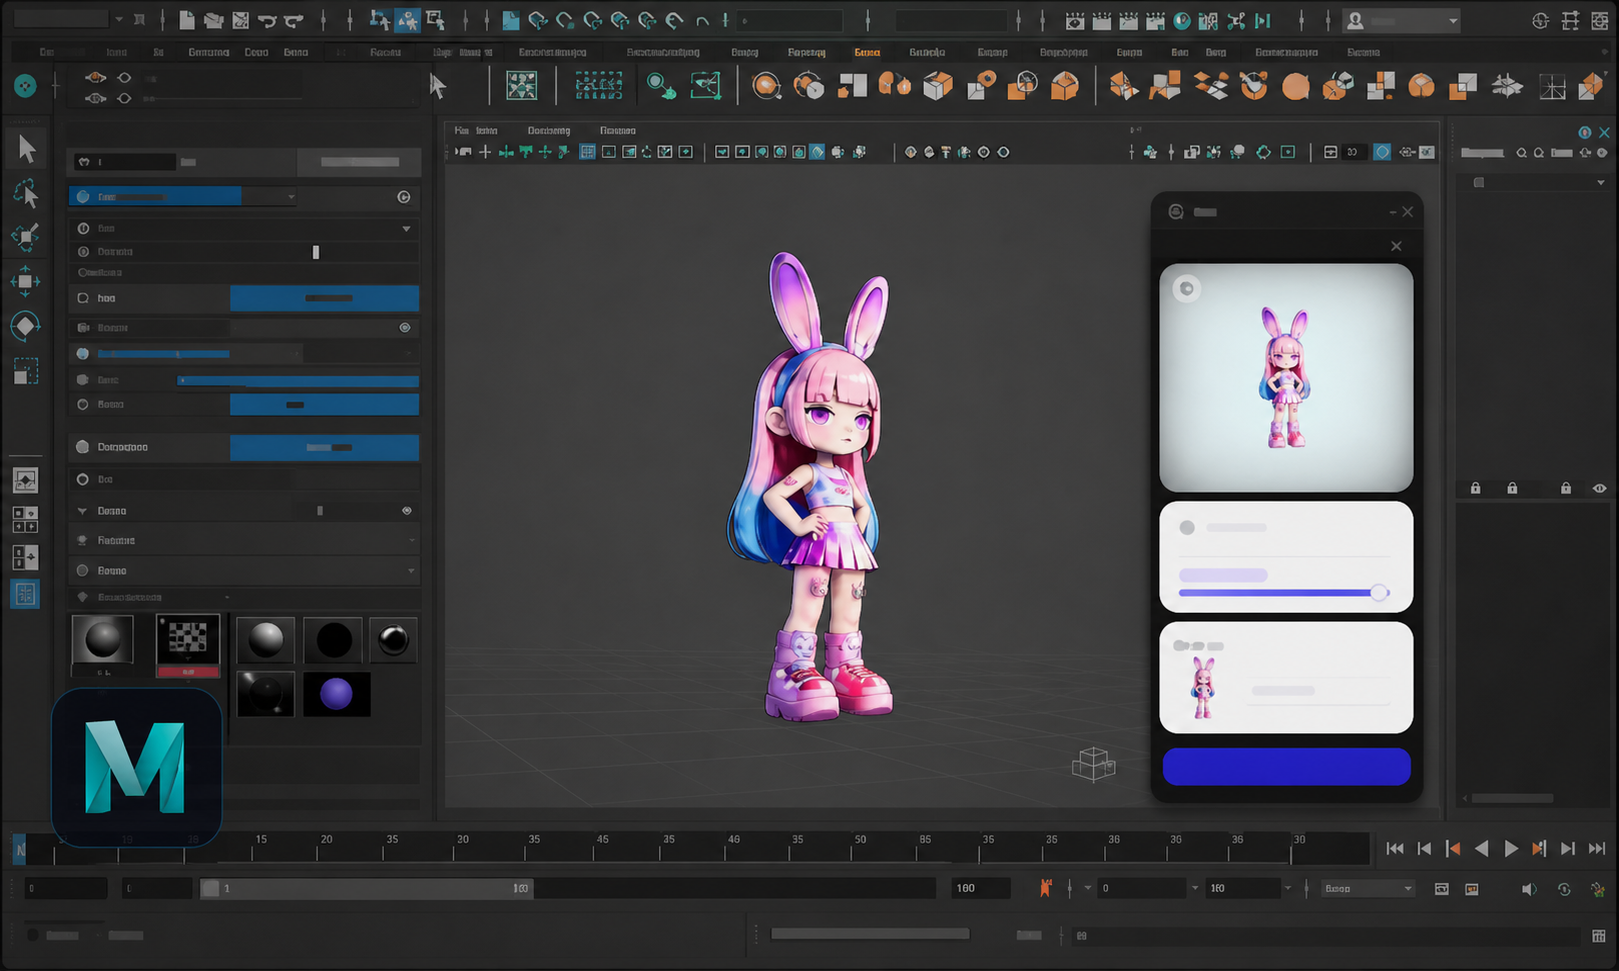Click the purple slider handle in floating panel
1619x971 pixels.
point(1379,593)
